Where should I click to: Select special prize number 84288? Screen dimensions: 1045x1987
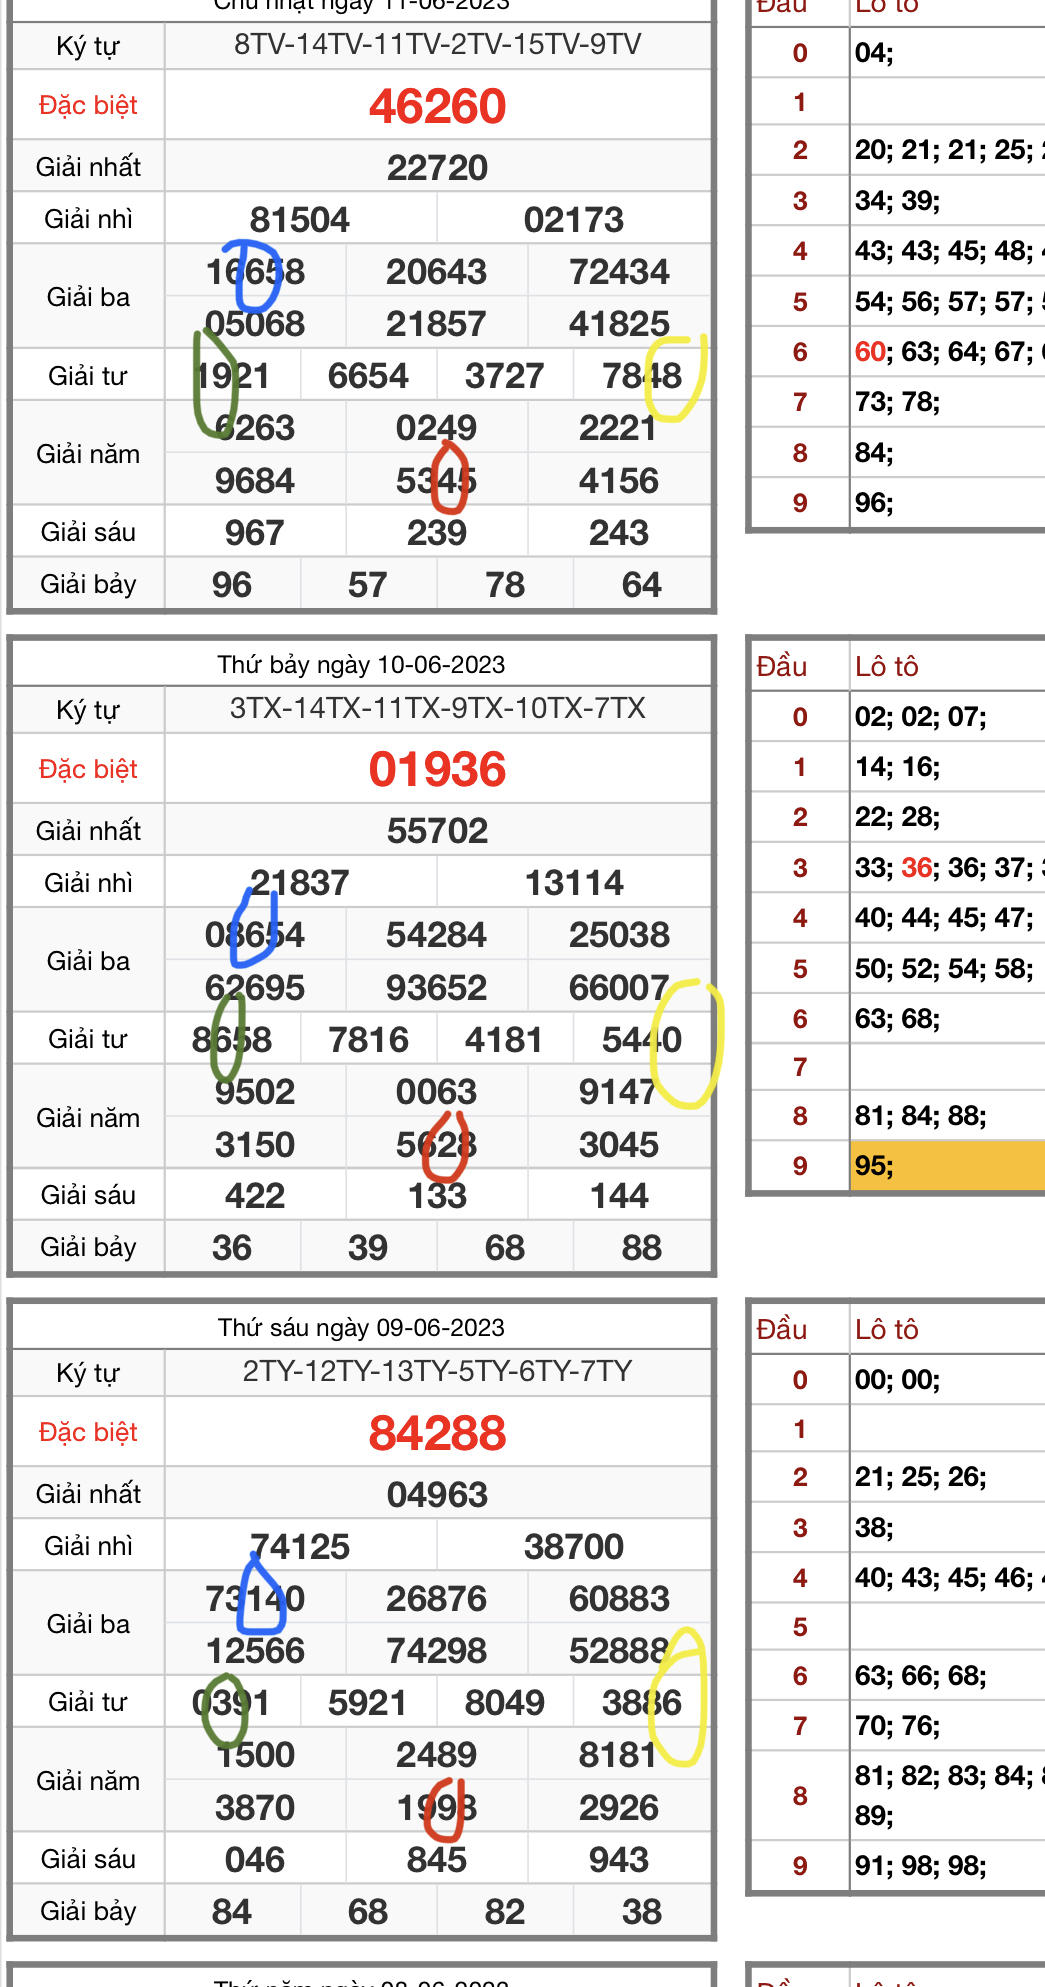[437, 1432]
